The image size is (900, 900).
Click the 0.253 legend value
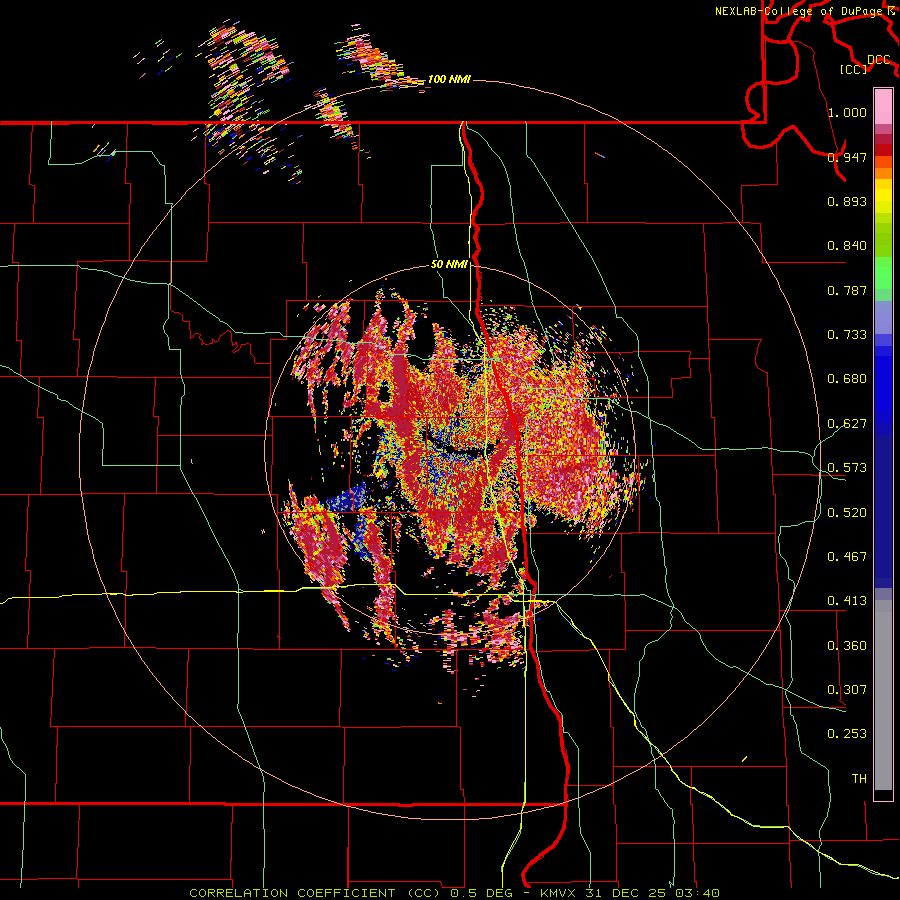point(847,734)
